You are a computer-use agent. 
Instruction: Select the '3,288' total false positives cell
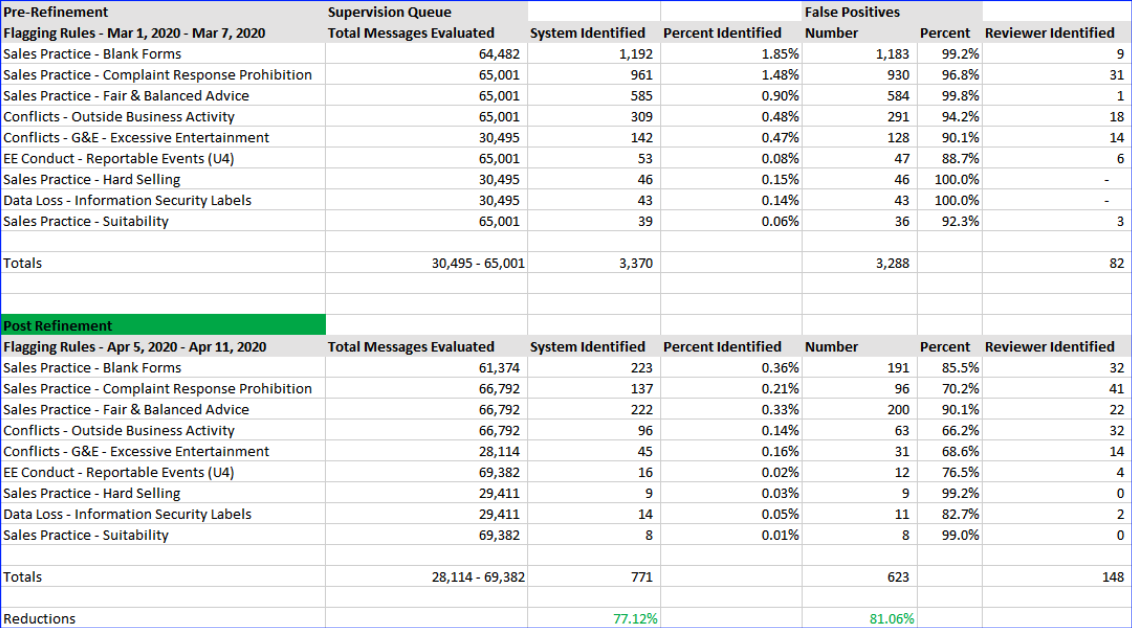tap(859, 263)
